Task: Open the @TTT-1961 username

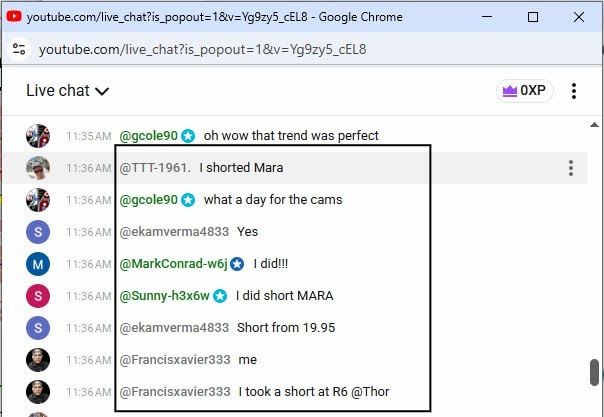Action: [155, 168]
